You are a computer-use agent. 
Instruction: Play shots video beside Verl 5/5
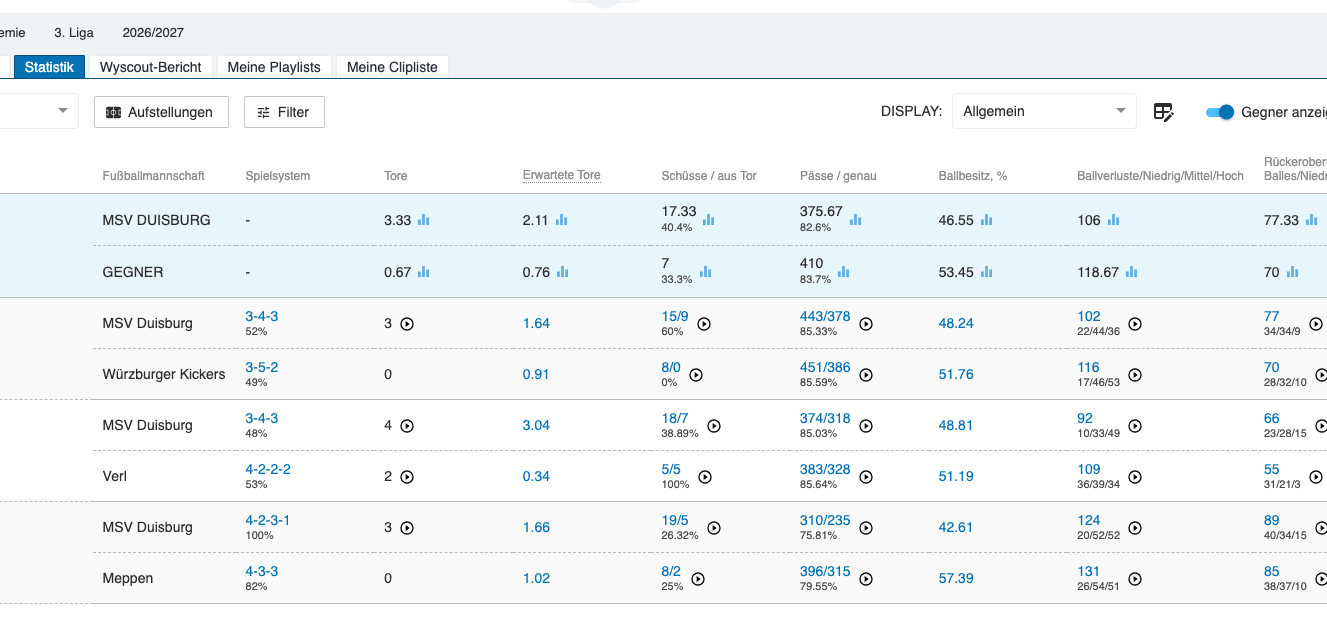tap(704, 477)
